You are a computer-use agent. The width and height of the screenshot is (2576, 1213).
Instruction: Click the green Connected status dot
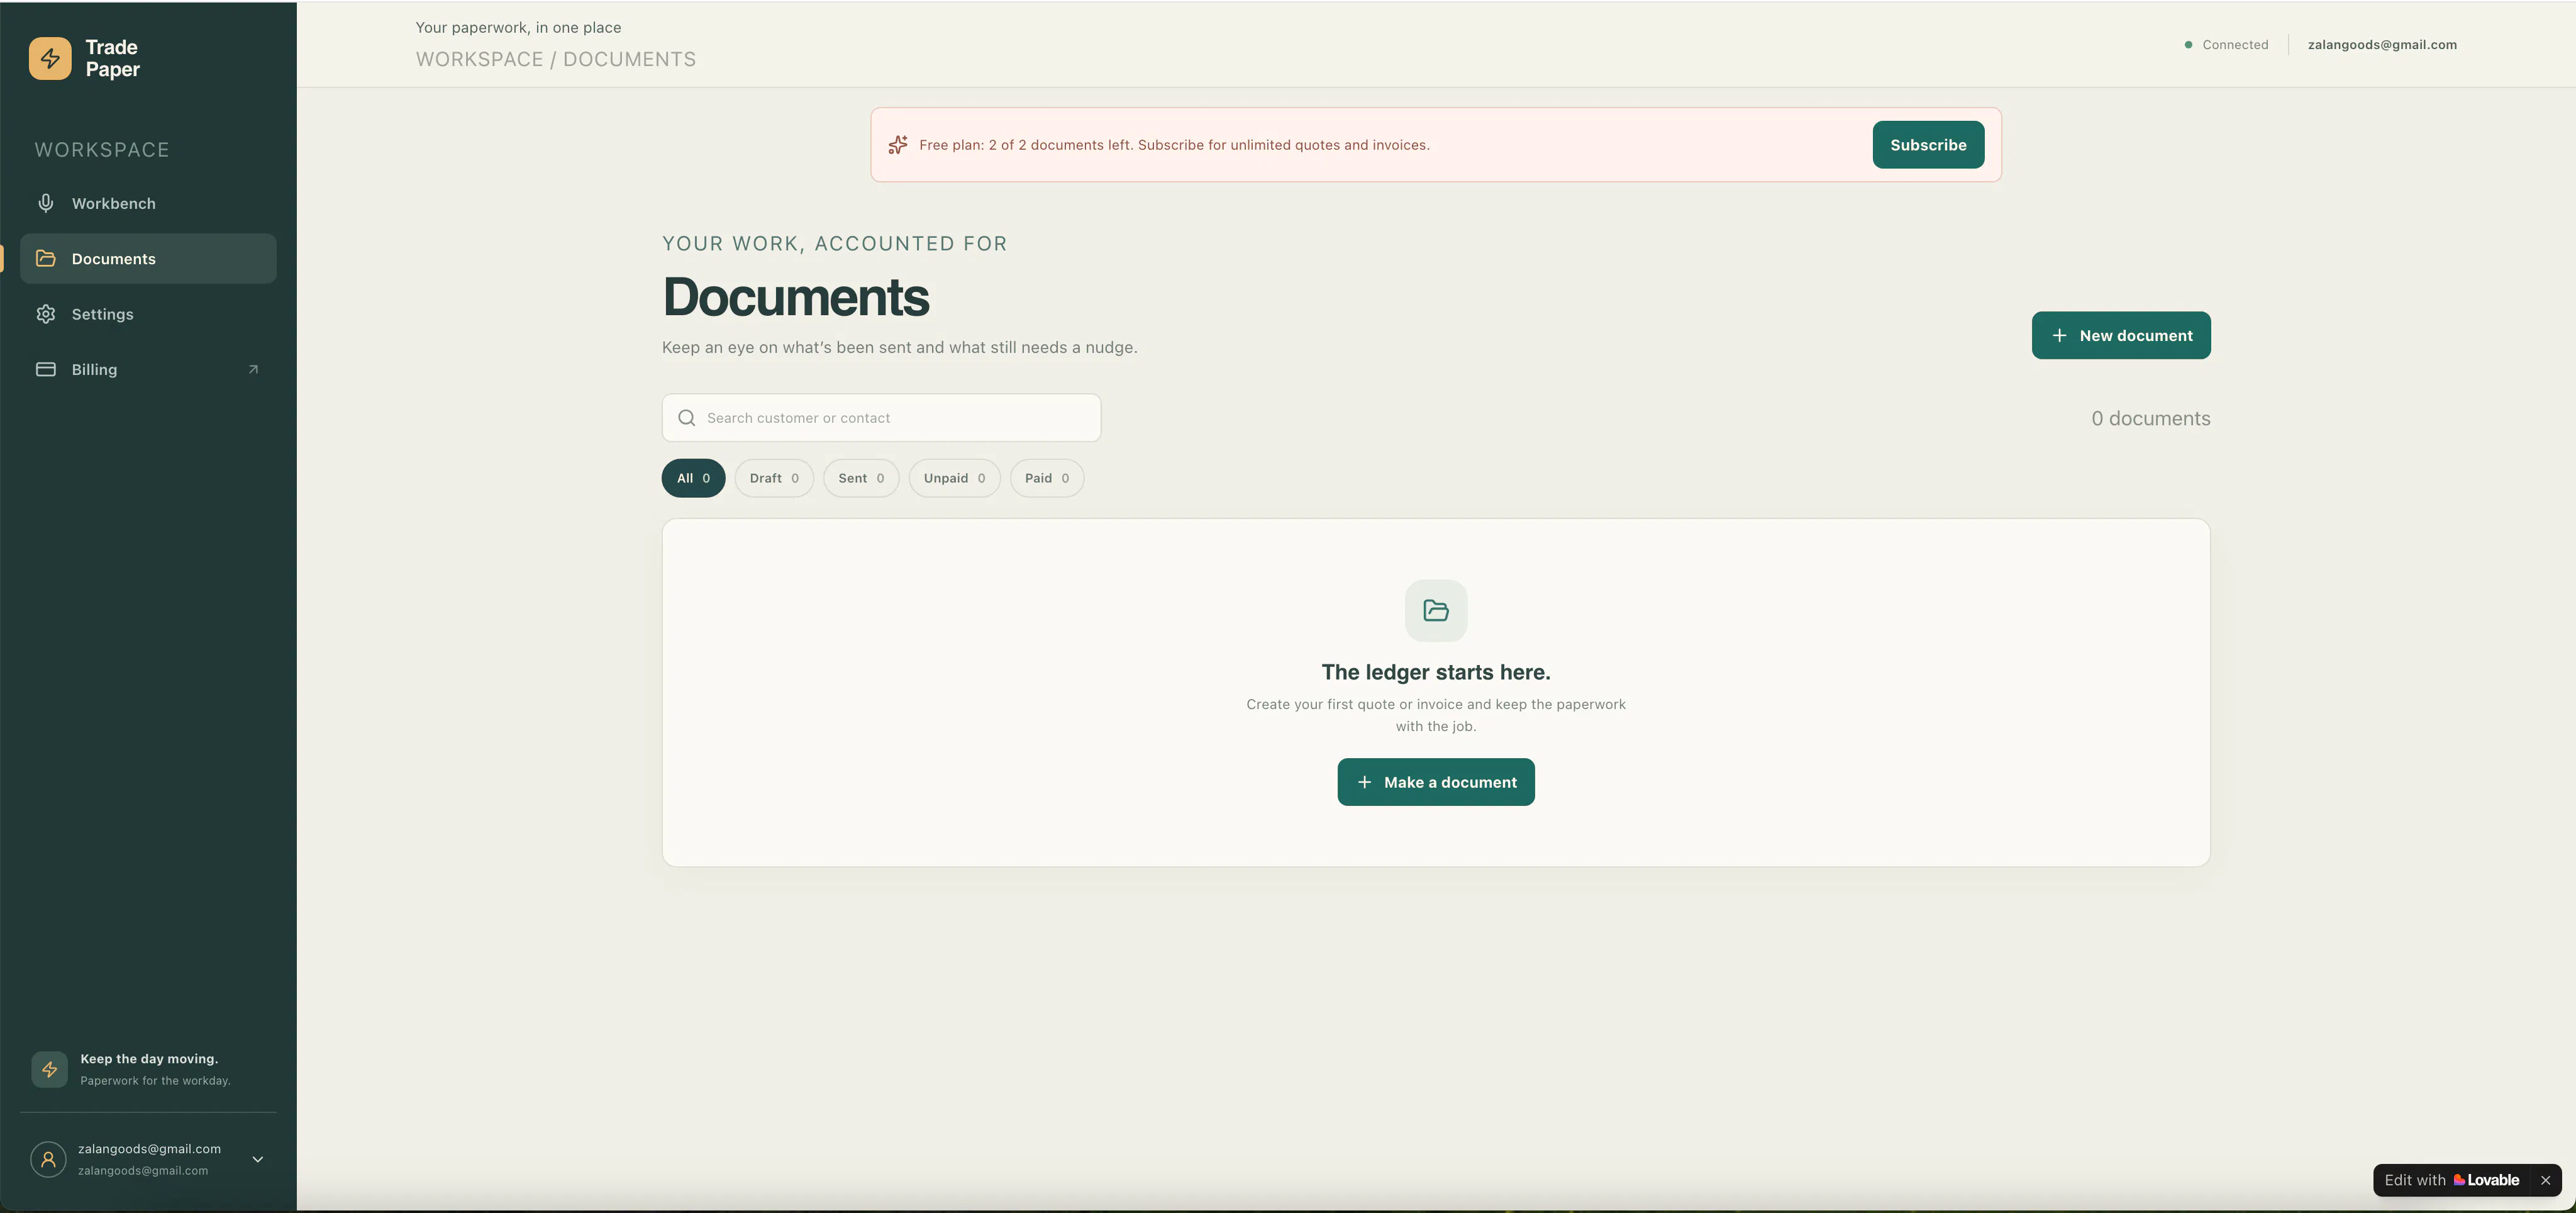(x=2189, y=45)
